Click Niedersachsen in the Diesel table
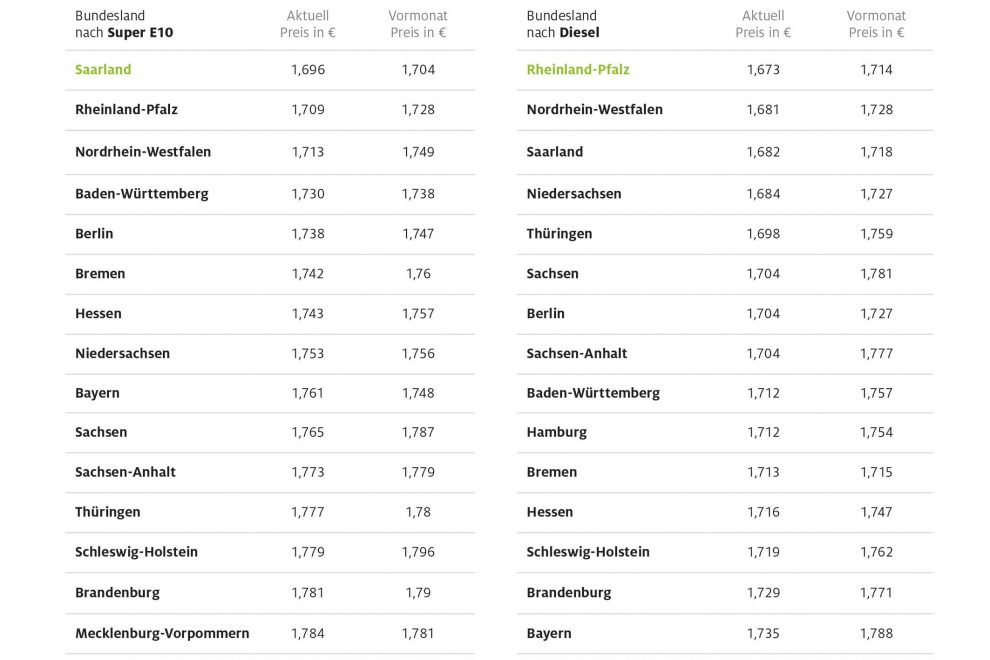 click(574, 194)
